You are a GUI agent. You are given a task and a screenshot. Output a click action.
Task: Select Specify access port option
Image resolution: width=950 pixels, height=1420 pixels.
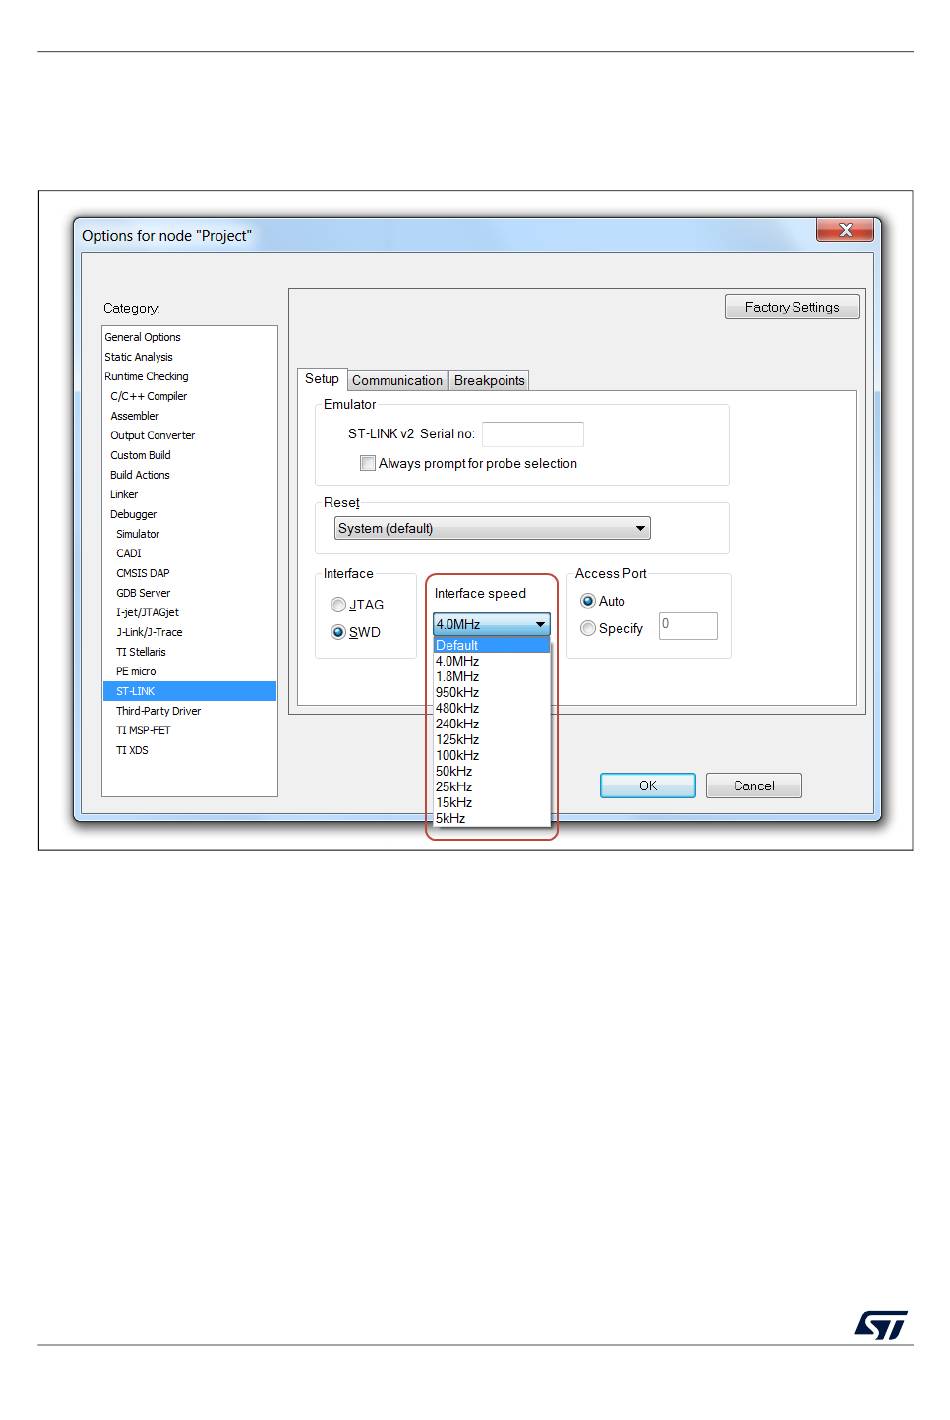tap(588, 628)
